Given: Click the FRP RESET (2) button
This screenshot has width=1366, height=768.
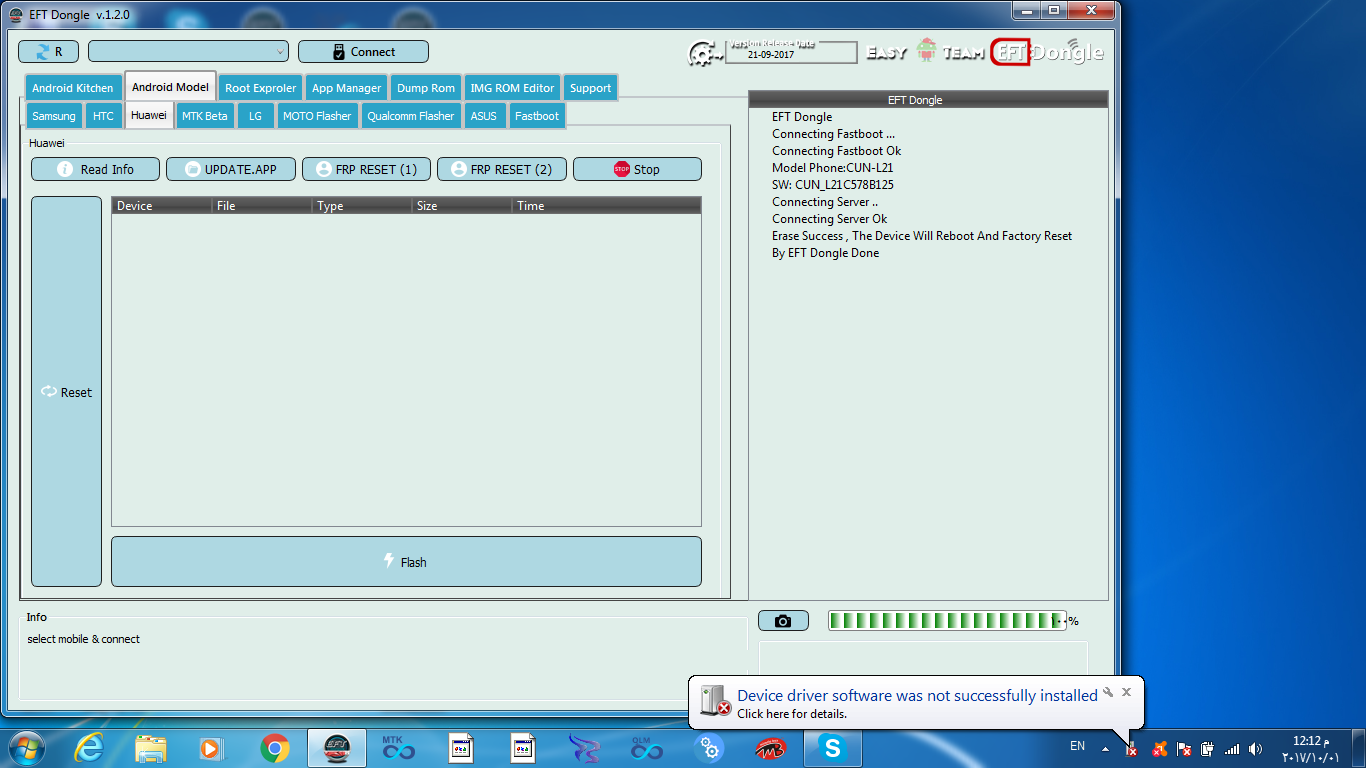Looking at the screenshot, I should [502, 169].
